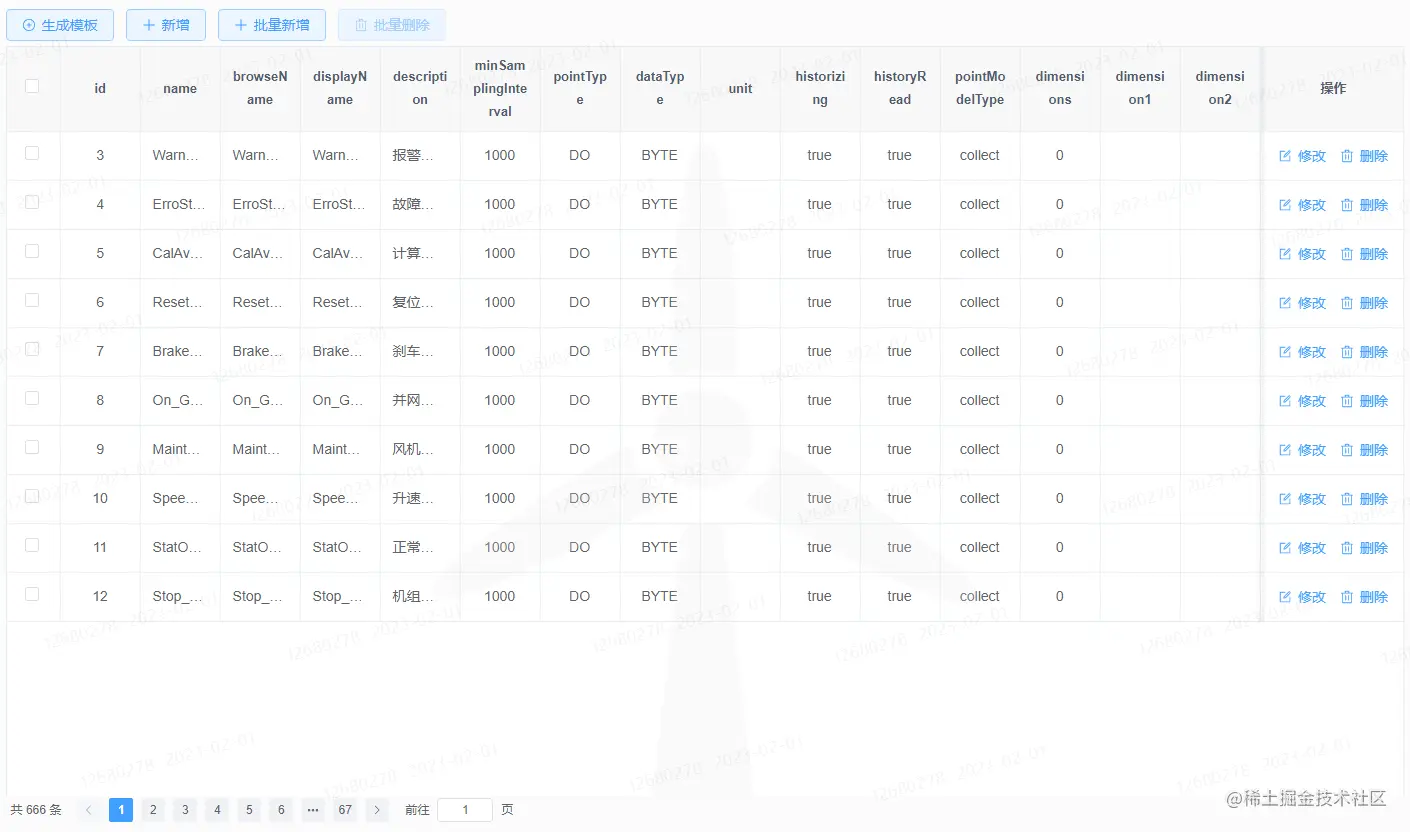Open page 3 of the table
The height and width of the screenshot is (832, 1410).
coord(185,810)
